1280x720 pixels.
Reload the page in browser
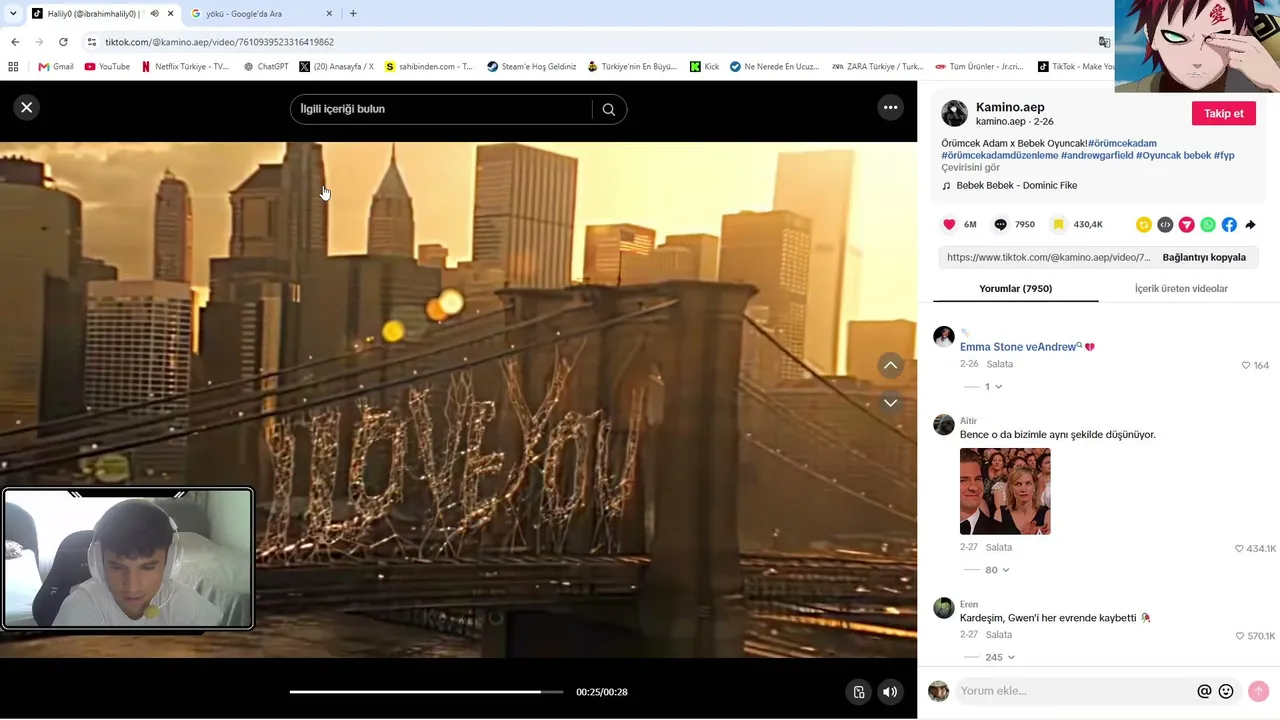[x=63, y=42]
